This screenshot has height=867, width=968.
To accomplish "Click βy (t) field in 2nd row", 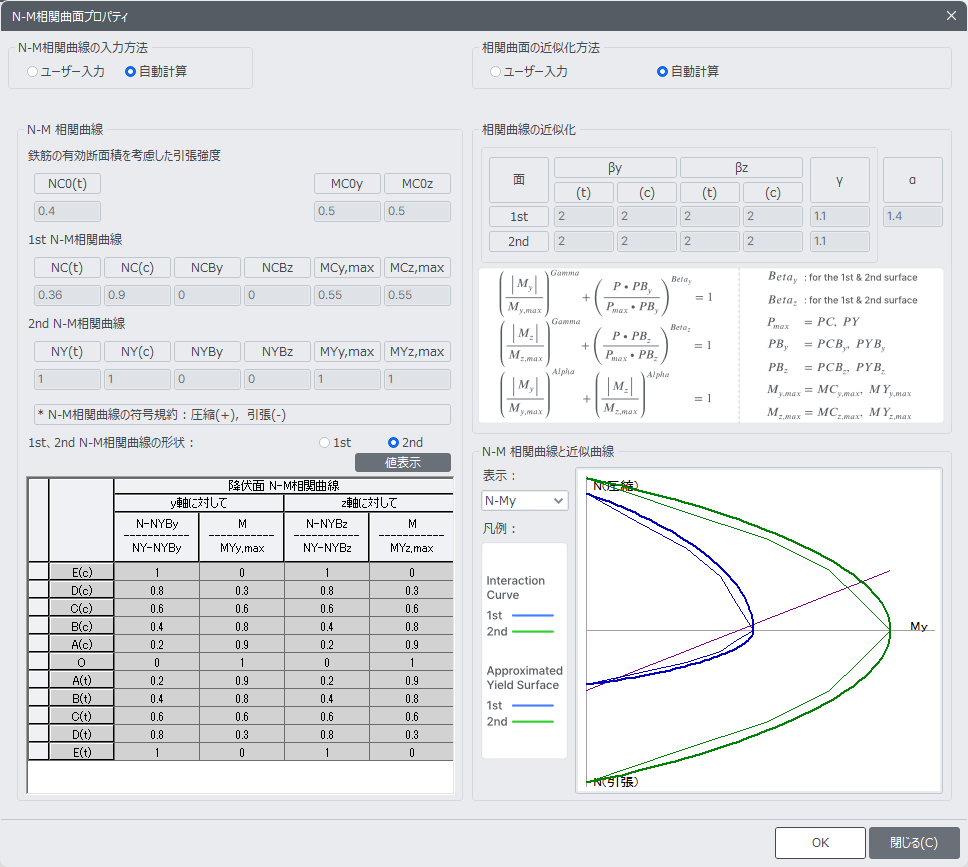I will coord(583,241).
